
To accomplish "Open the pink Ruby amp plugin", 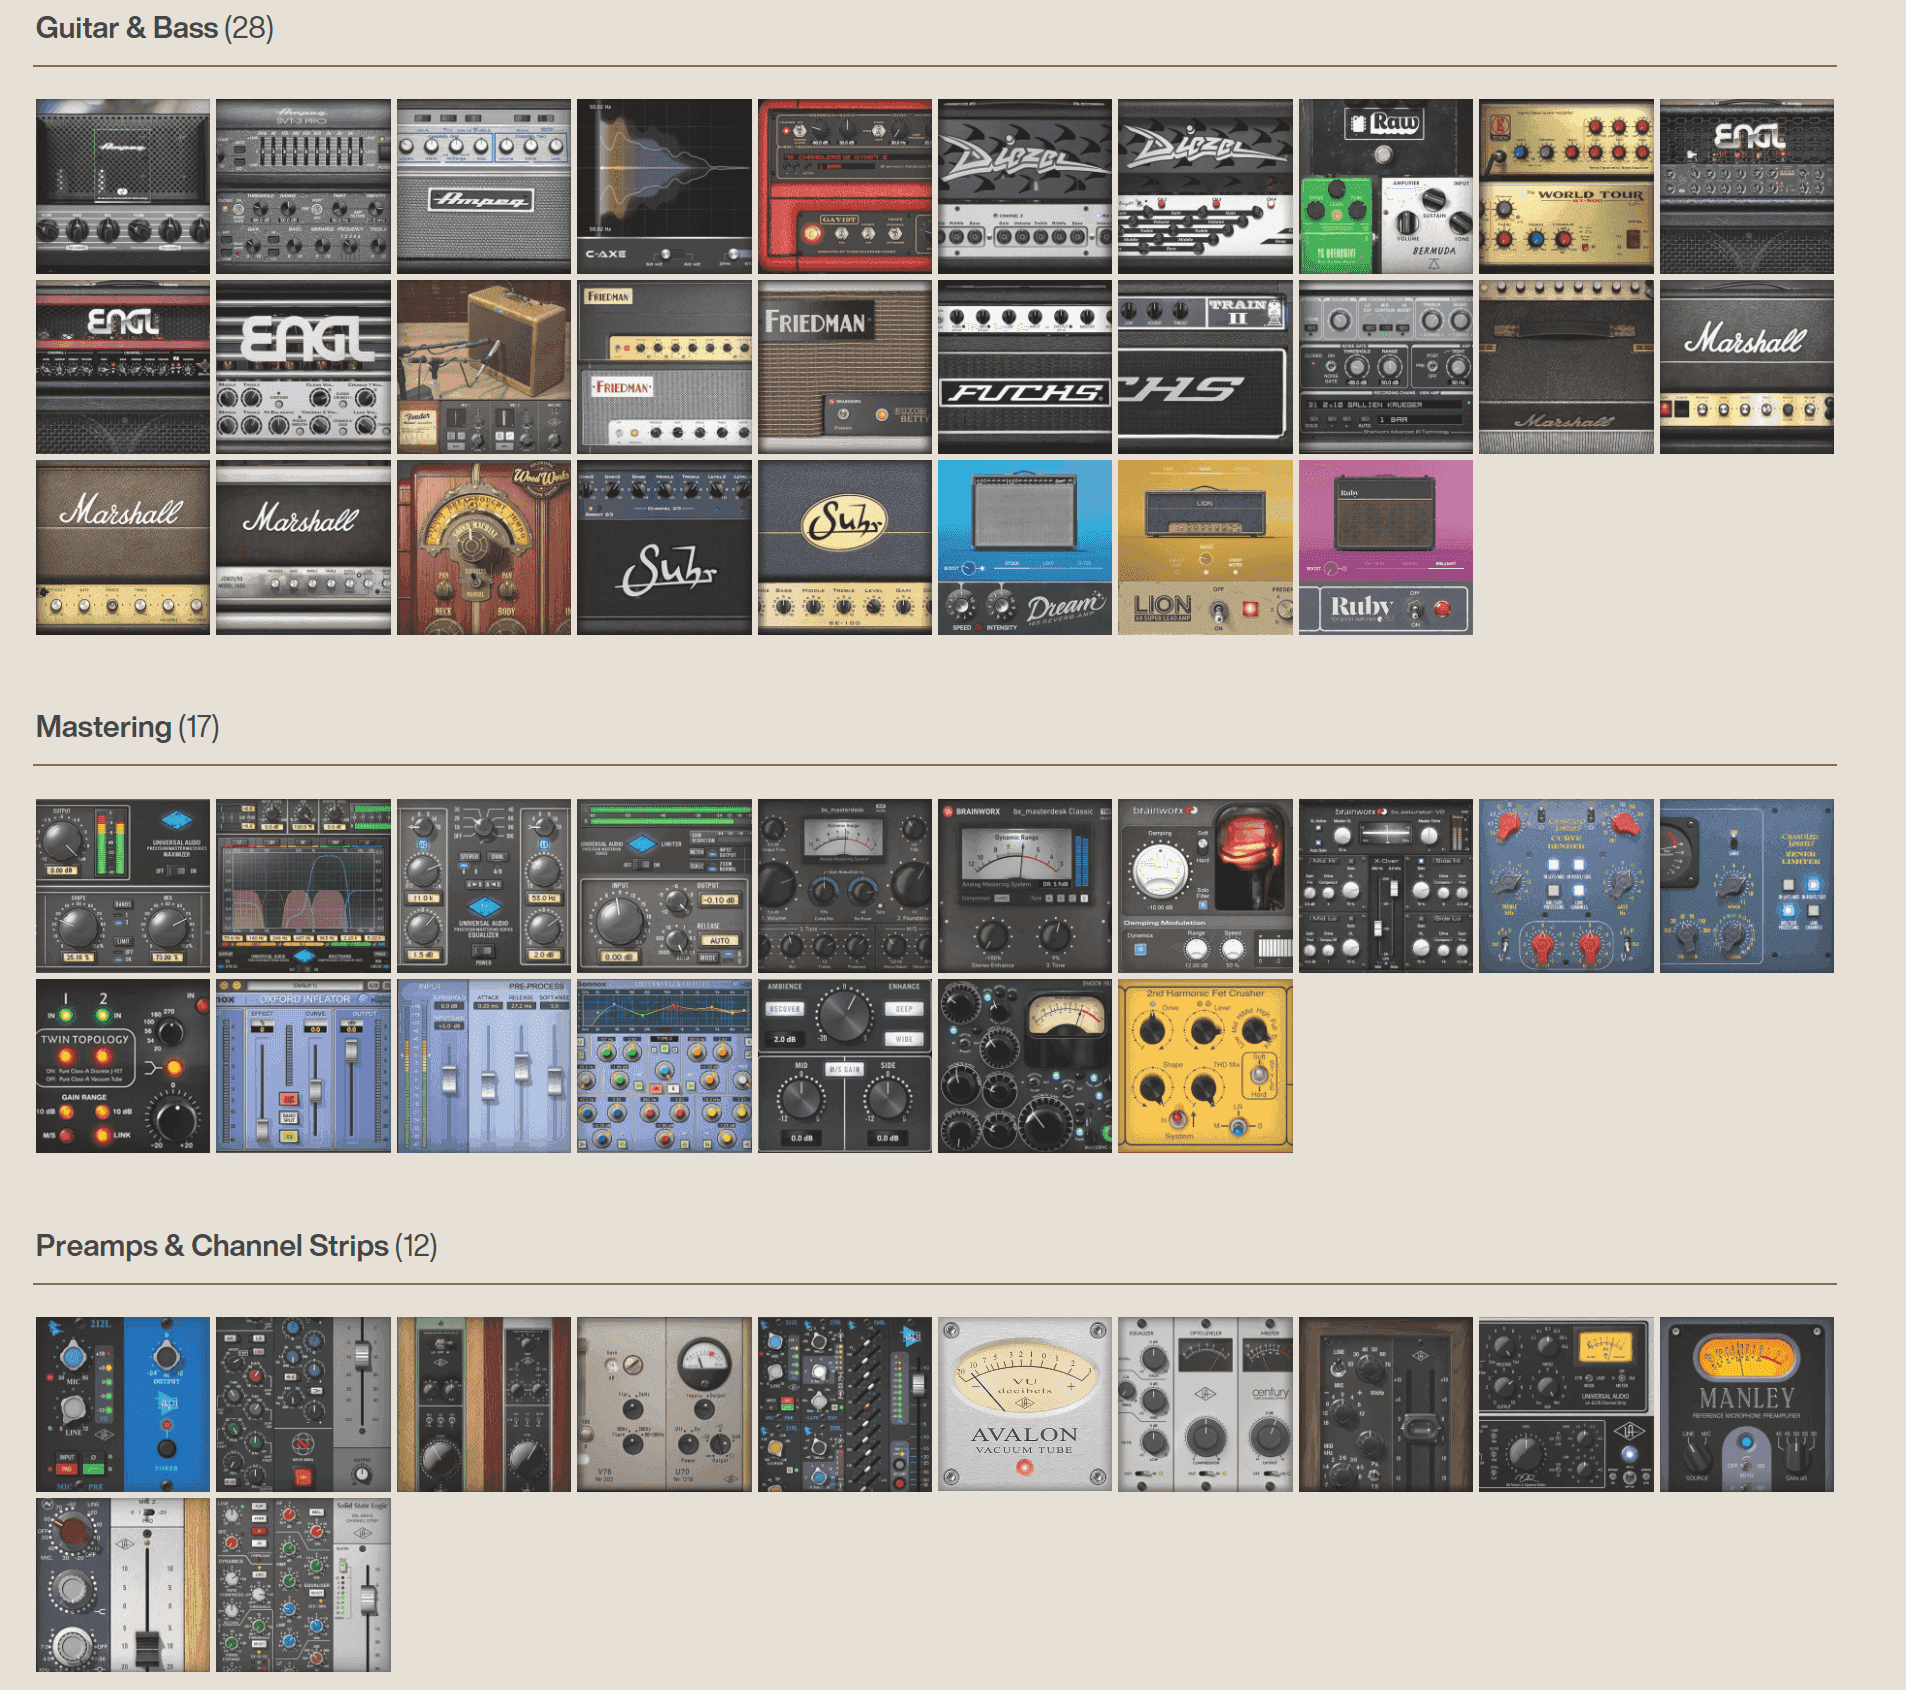I will [1386, 547].
